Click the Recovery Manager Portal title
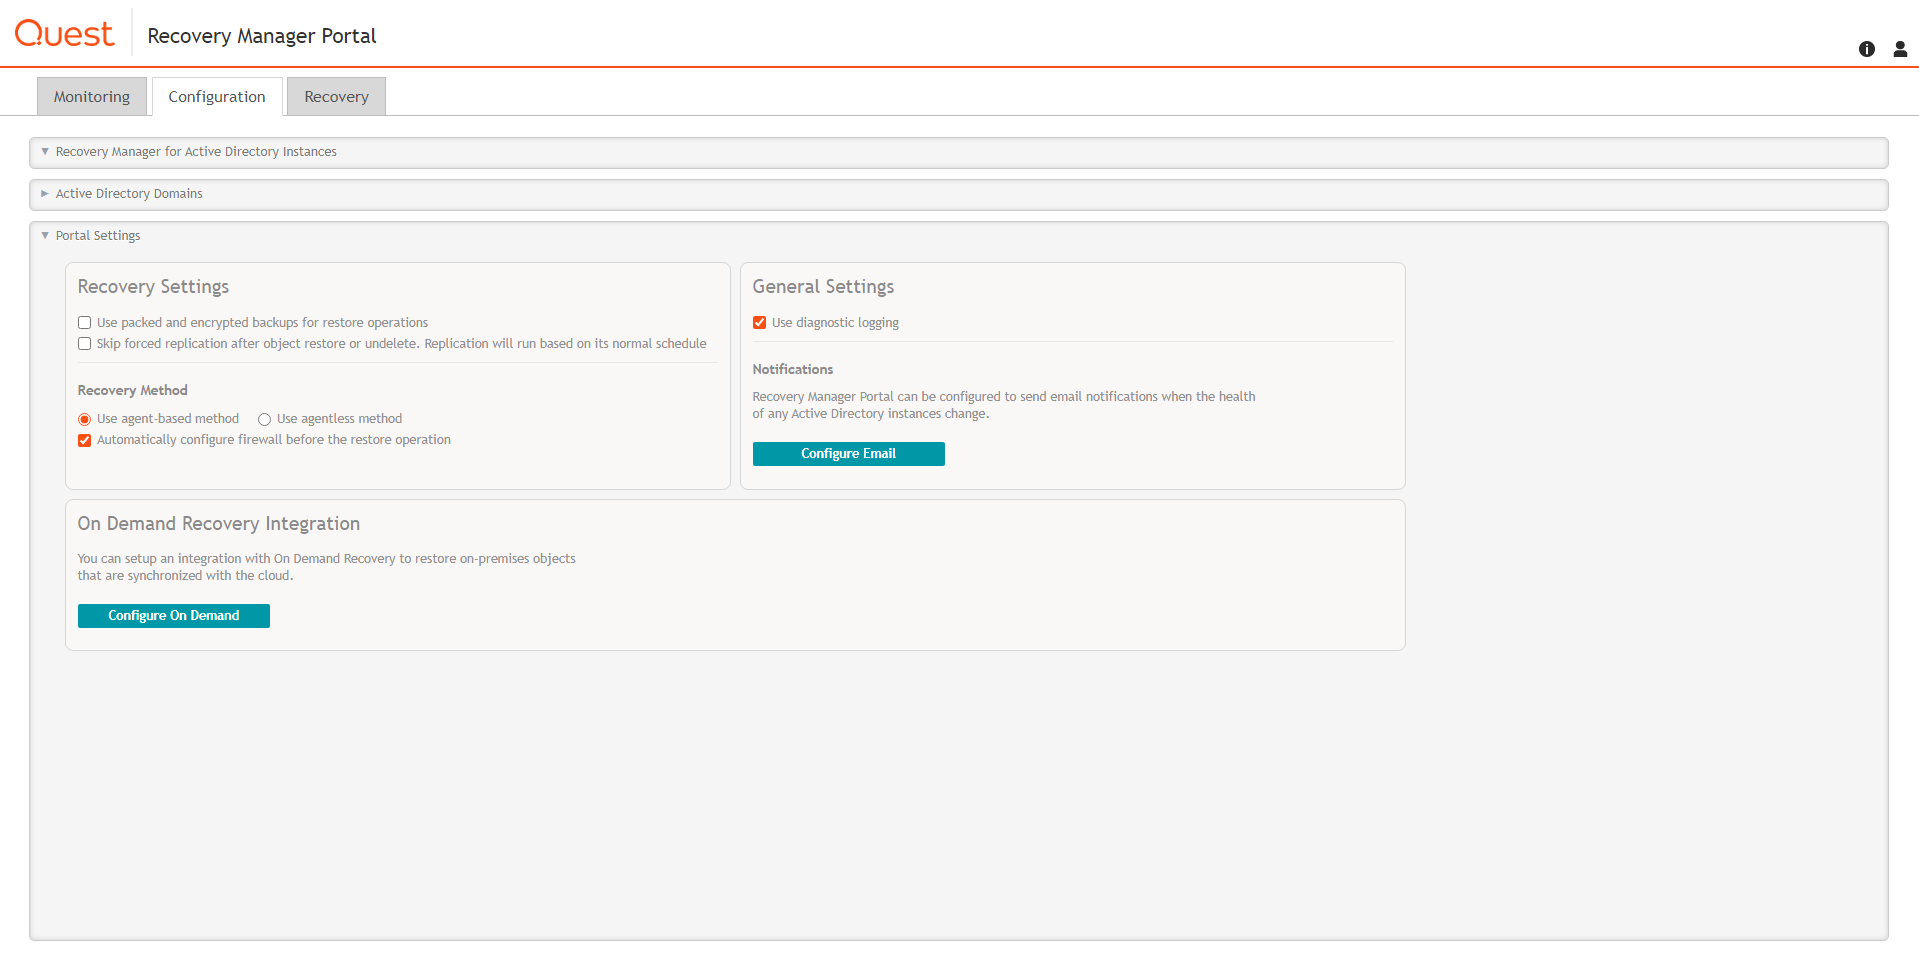 point(262,36)
